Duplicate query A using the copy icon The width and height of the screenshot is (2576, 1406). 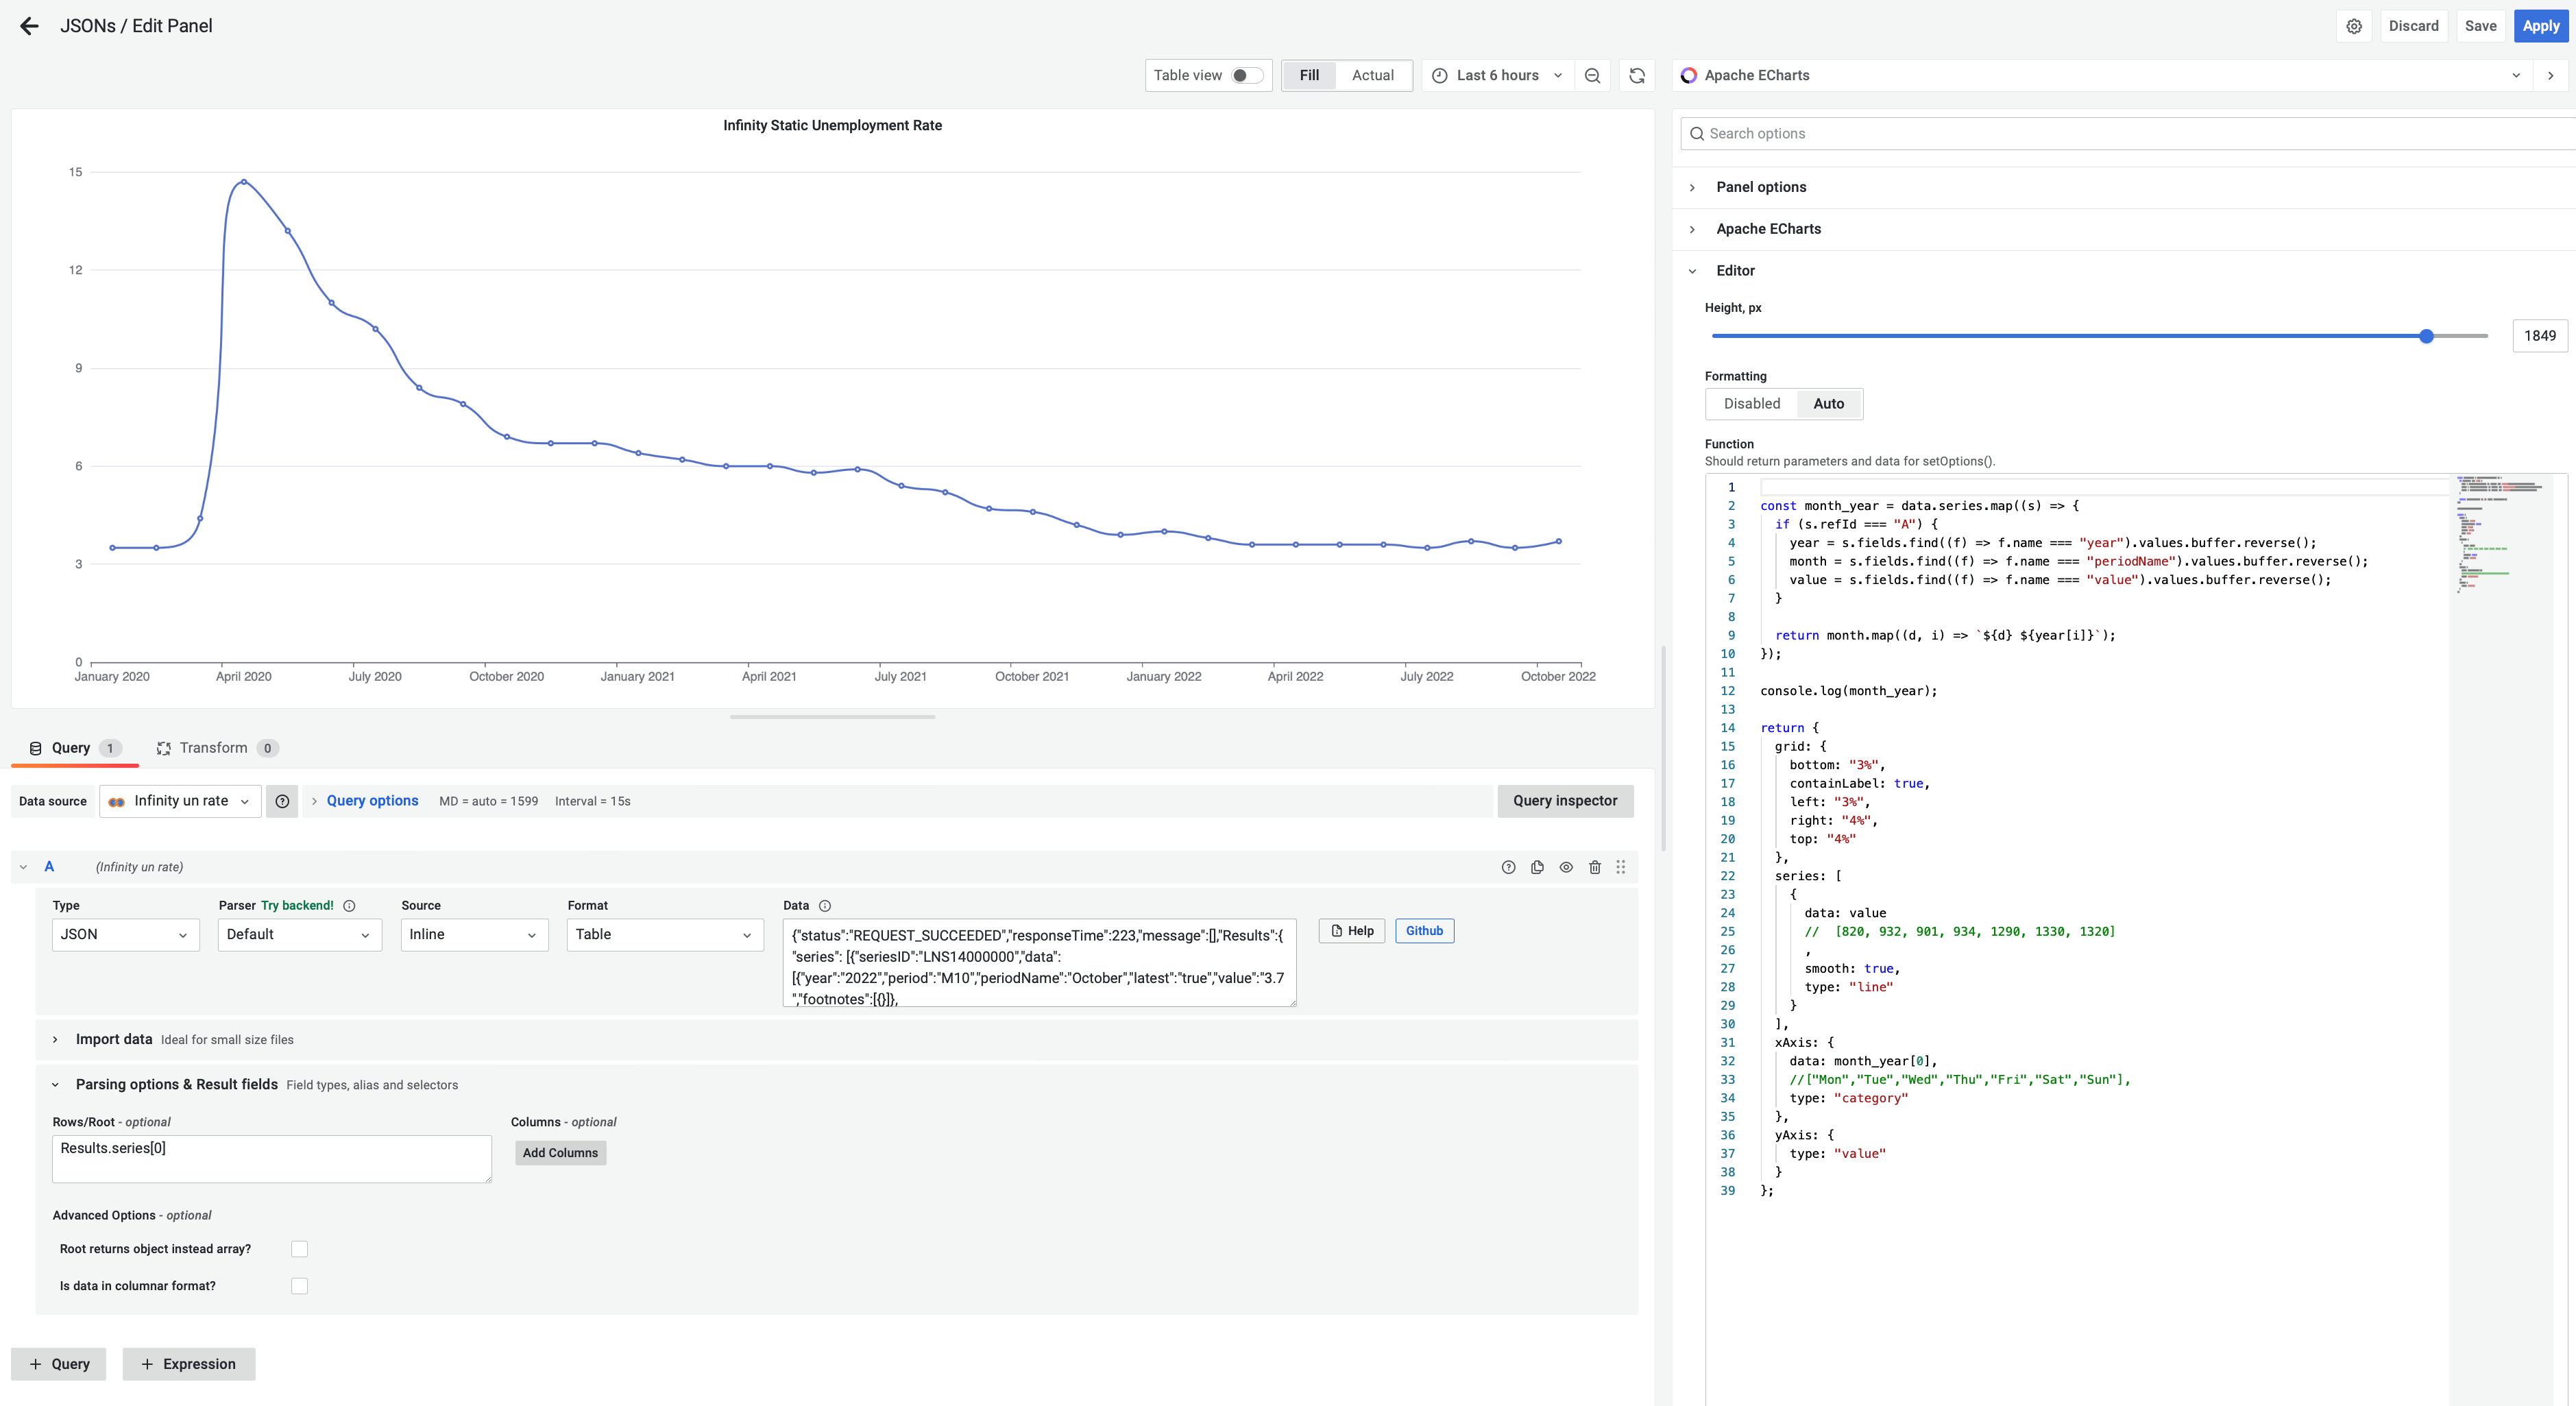click(1537, 867)
